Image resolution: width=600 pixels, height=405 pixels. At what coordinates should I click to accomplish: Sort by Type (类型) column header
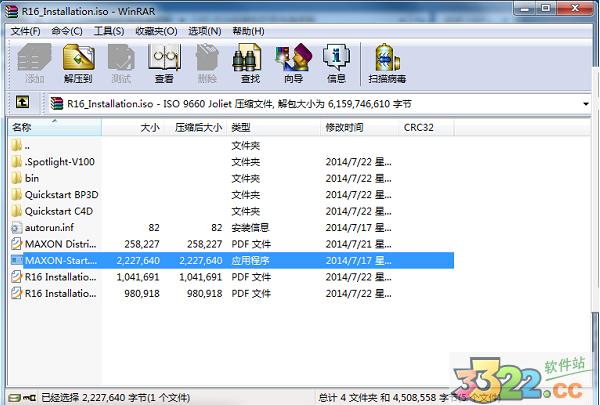click(x=274, y=127)
